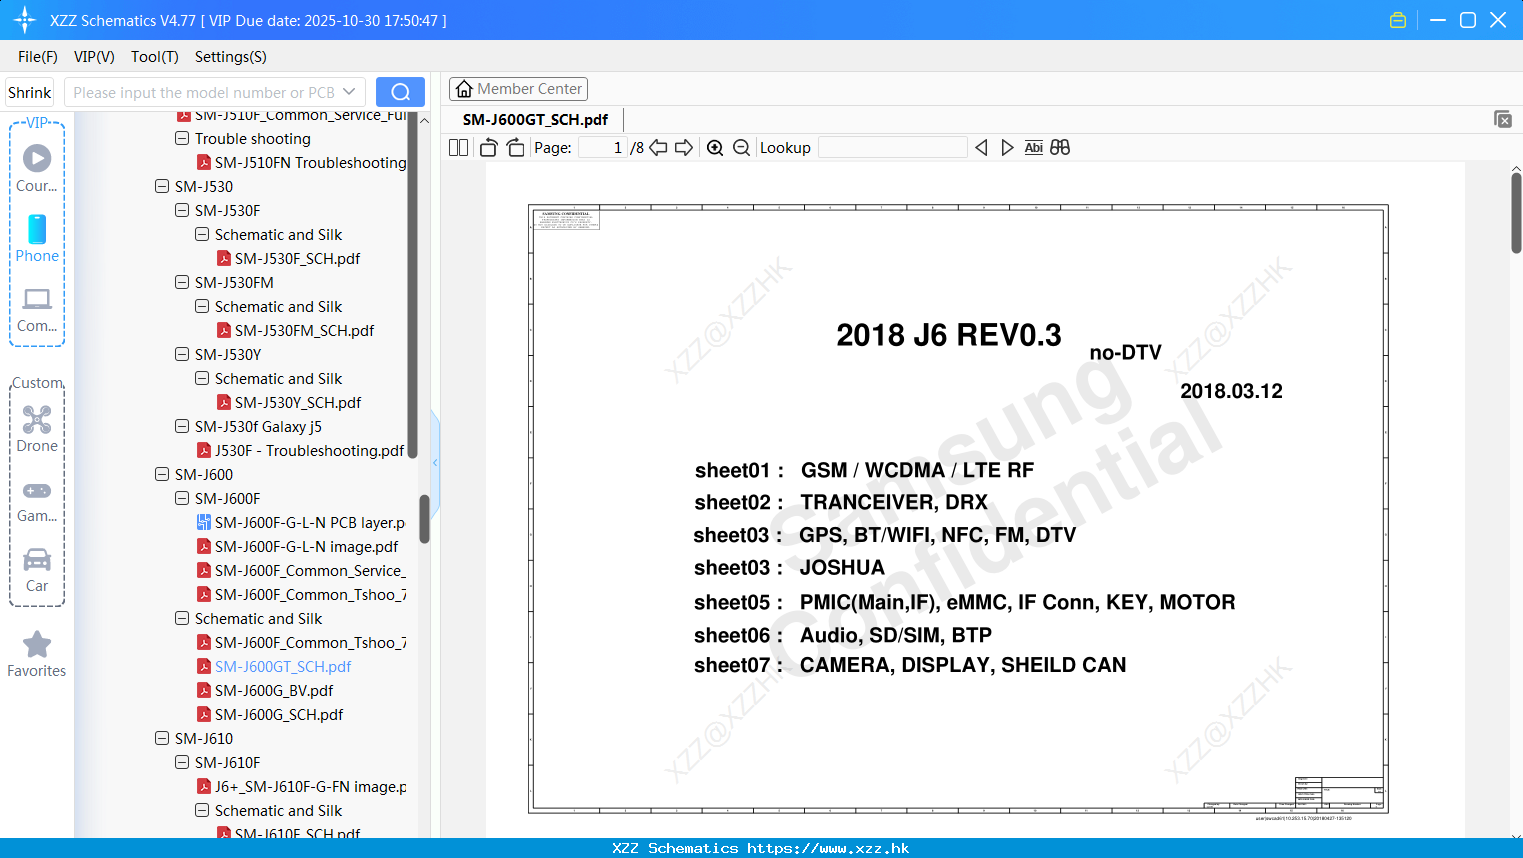Viewport: 1523px width, 858px height.
Task: Open the Tool(T) menu
Action: click(x=155, y=57)
